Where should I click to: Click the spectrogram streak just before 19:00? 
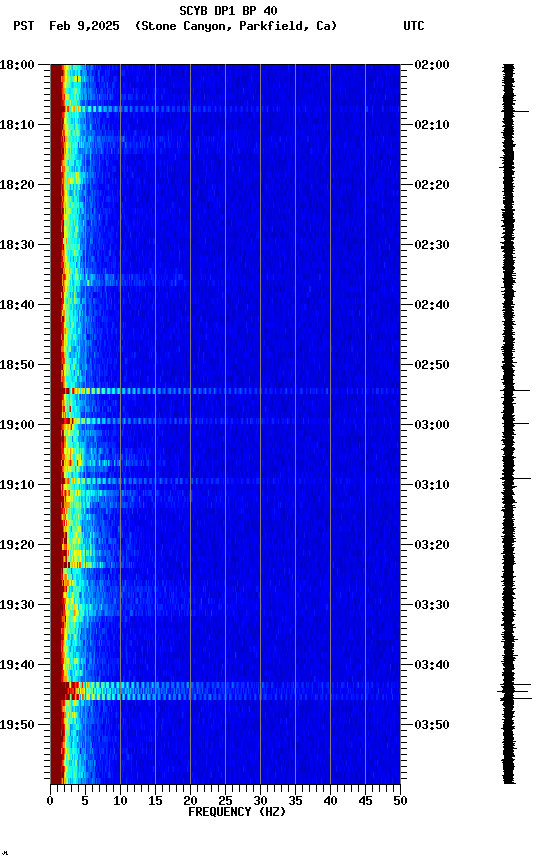click(225, 421)
